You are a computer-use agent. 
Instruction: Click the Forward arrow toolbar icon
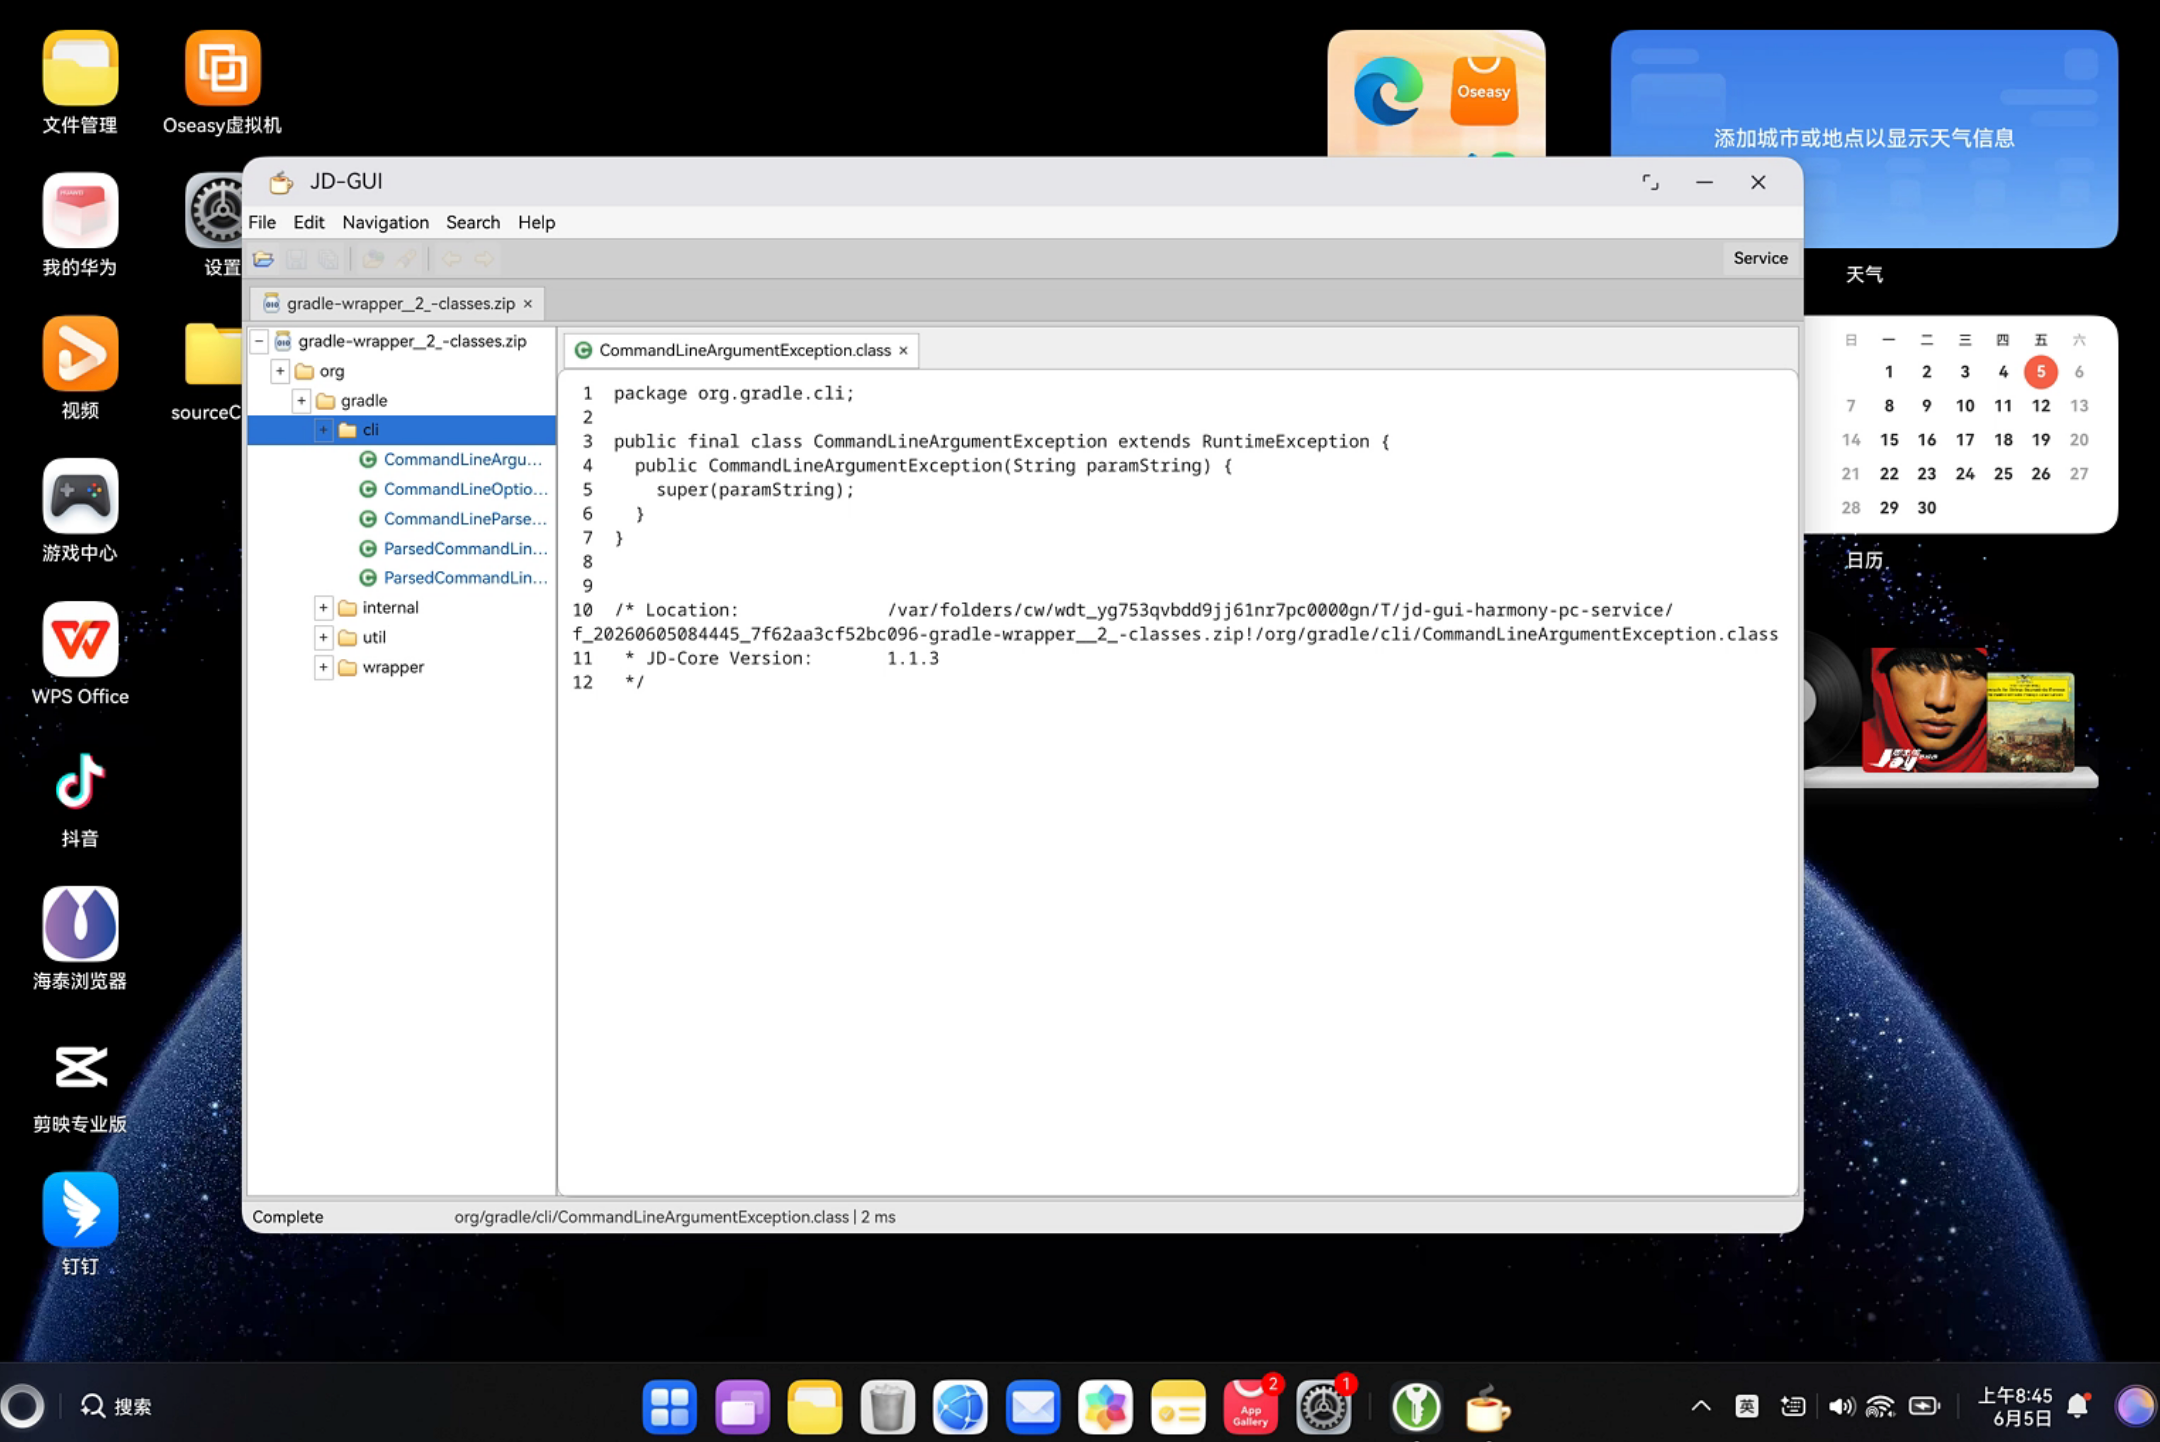484,259
